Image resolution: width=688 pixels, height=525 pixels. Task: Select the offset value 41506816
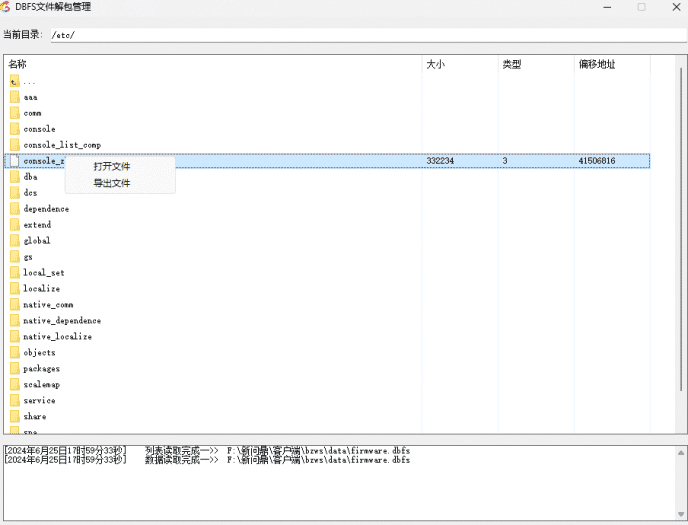click(597, 161)
